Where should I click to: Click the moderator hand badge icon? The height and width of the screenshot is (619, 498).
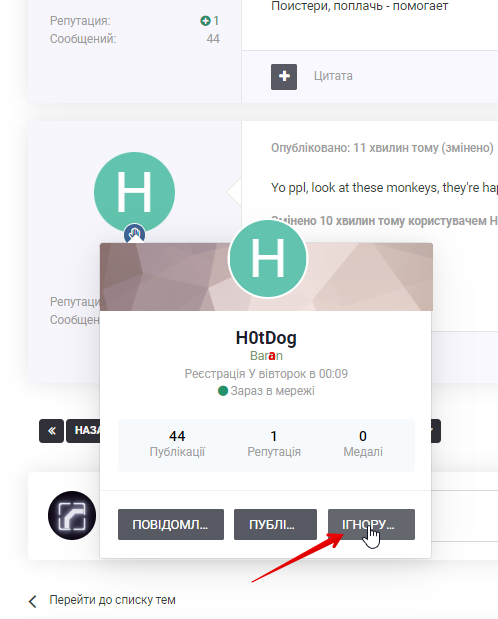134,233
